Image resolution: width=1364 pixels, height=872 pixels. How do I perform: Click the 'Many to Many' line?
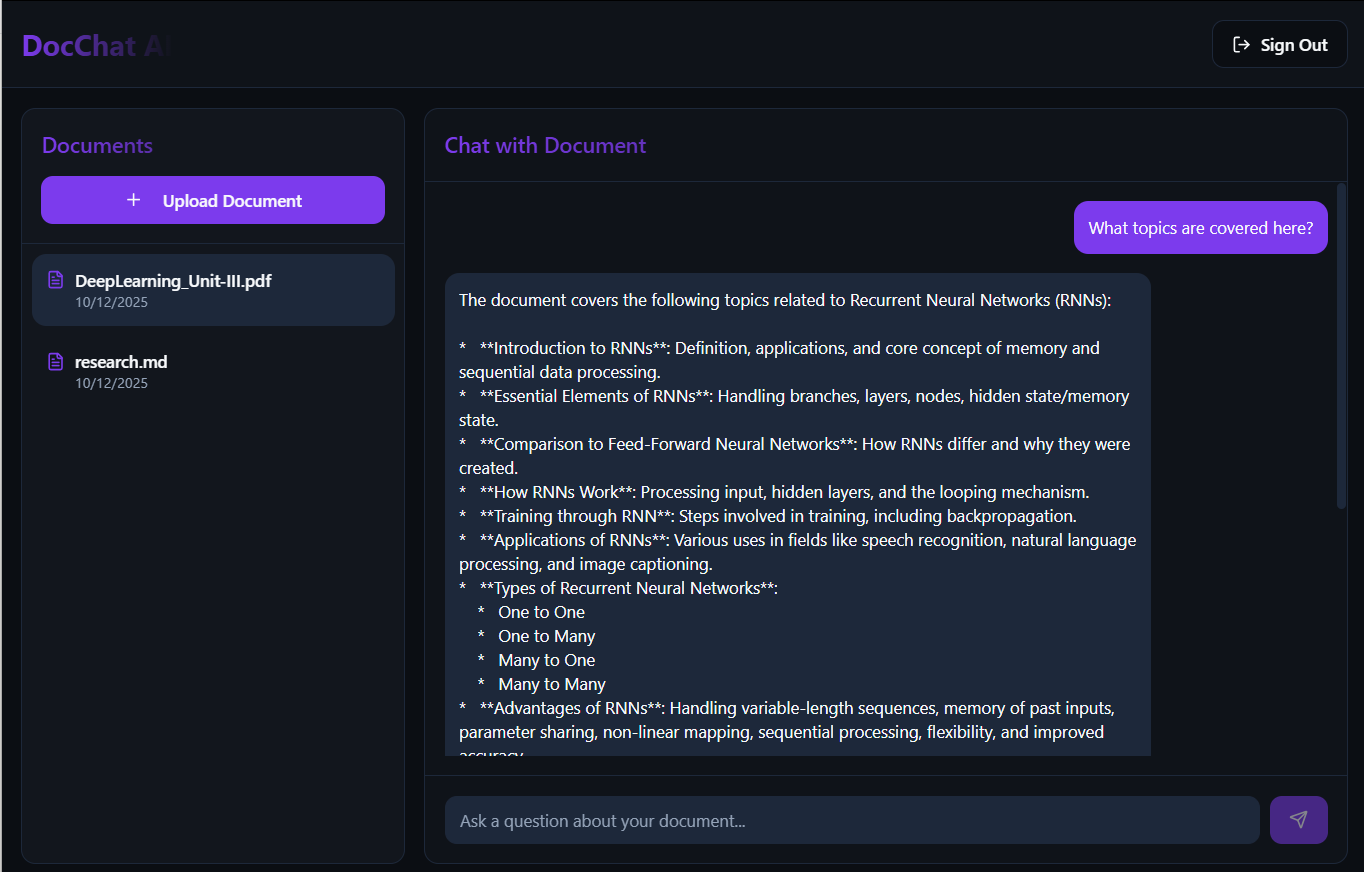551,684
